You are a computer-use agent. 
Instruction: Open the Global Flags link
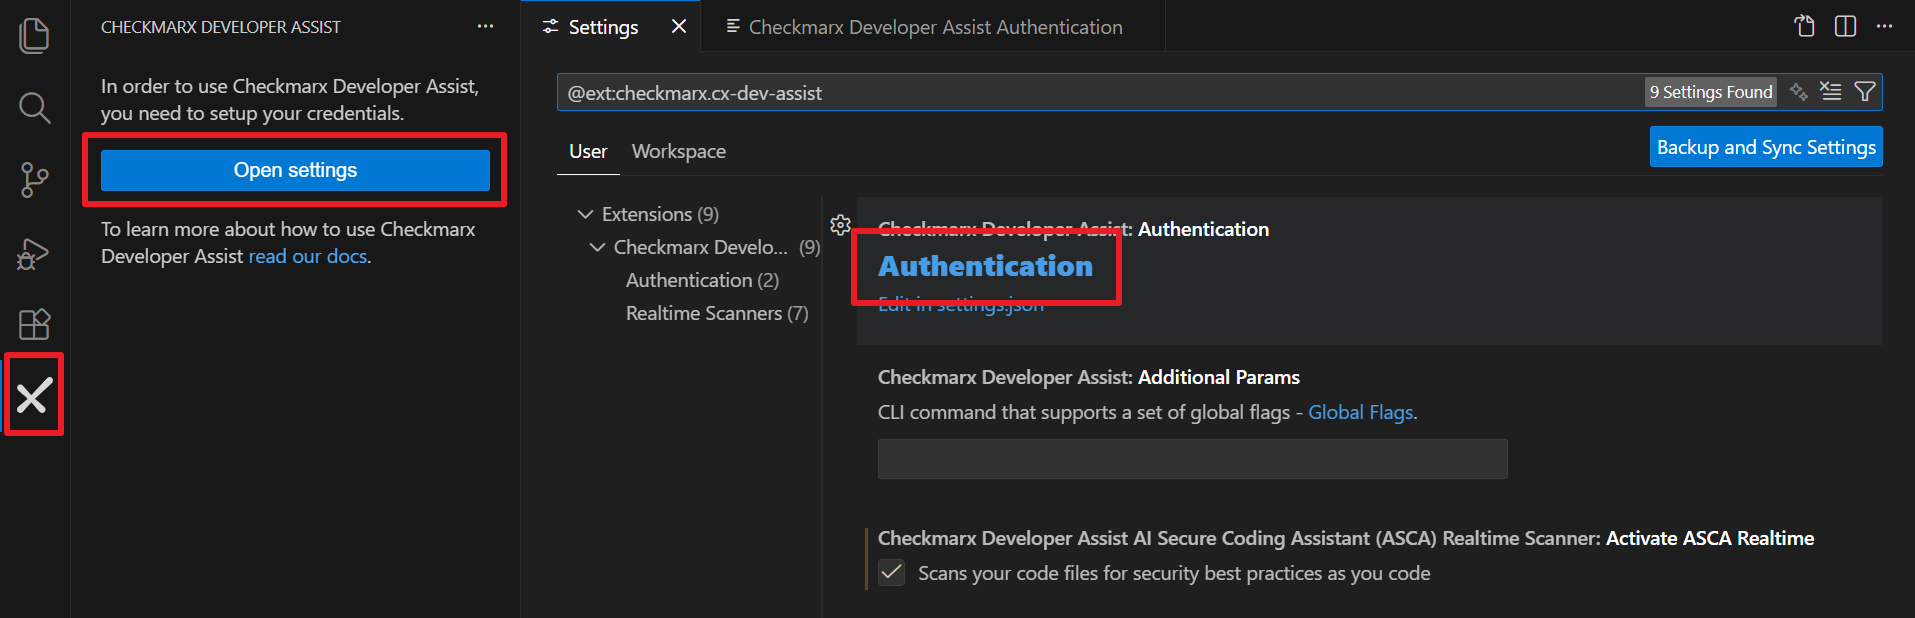[x=1360, y=412]
